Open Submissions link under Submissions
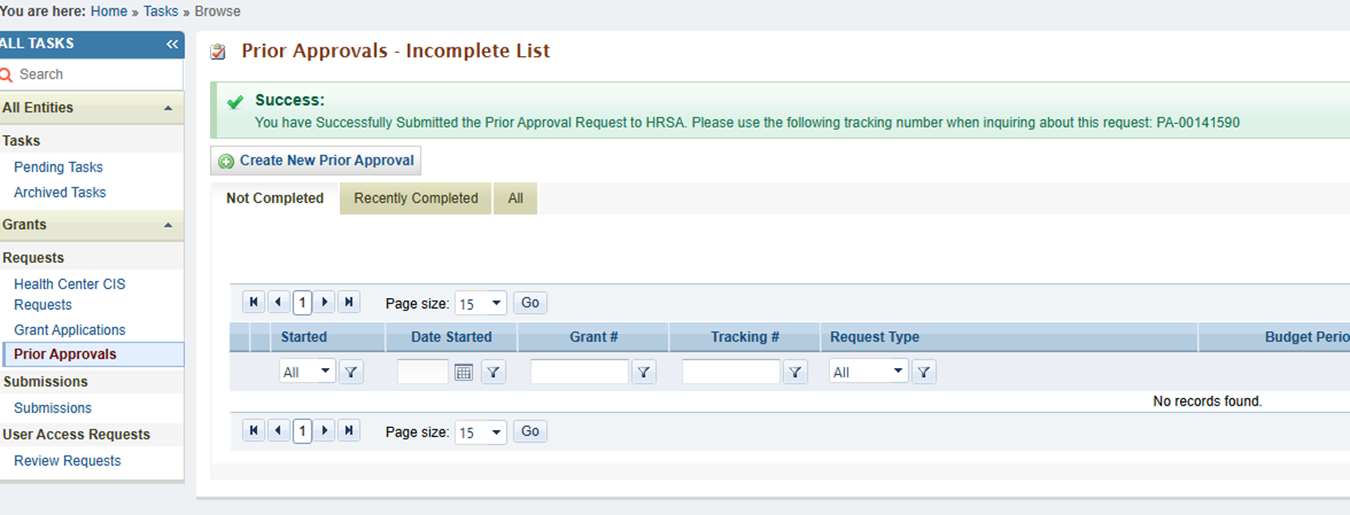 coord(53,408)
